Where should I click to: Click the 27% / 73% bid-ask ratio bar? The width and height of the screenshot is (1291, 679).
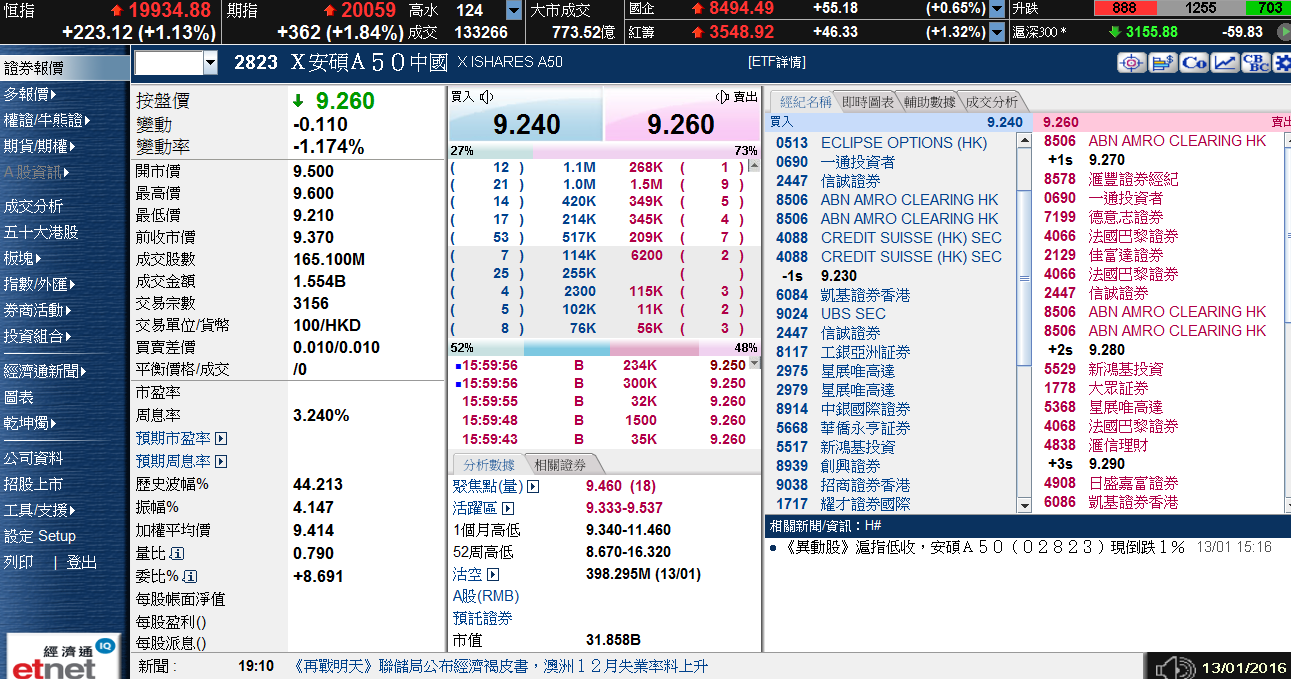(x=604, y=151)
